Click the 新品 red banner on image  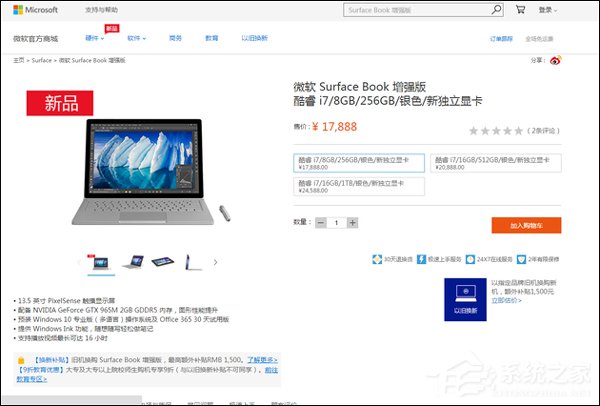point(60,103)
